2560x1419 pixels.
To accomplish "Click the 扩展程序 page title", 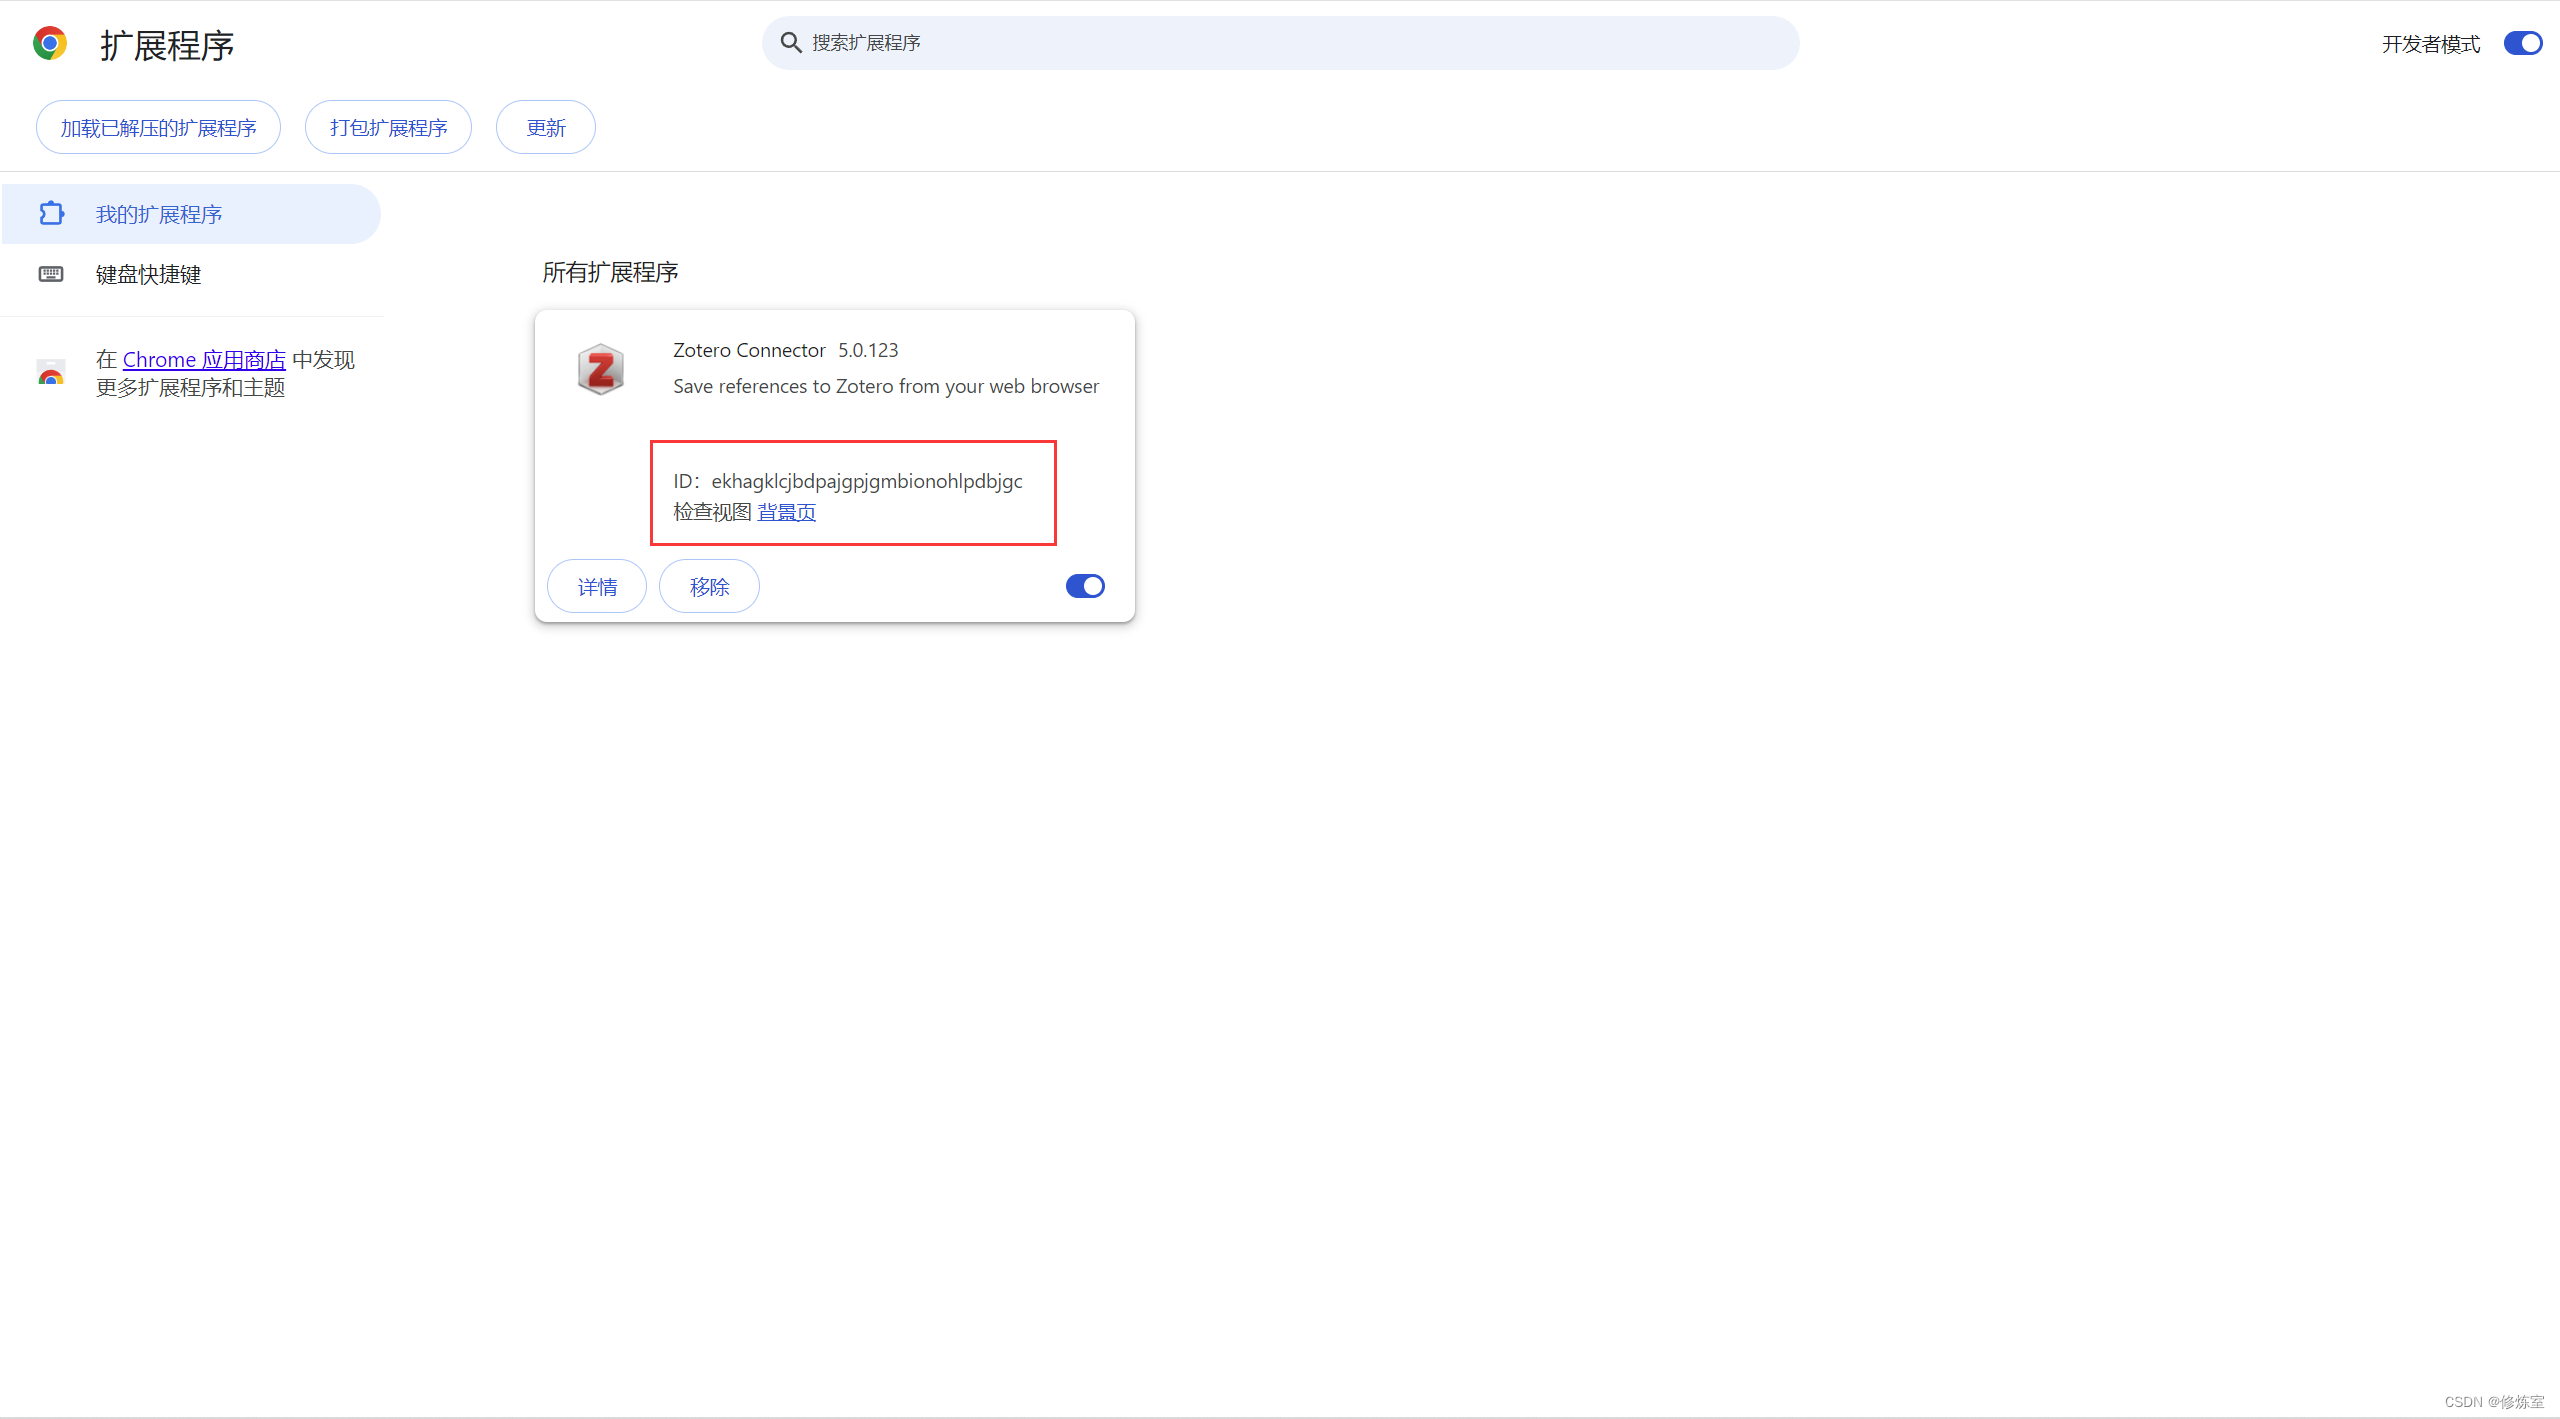I will click(167, 45).
